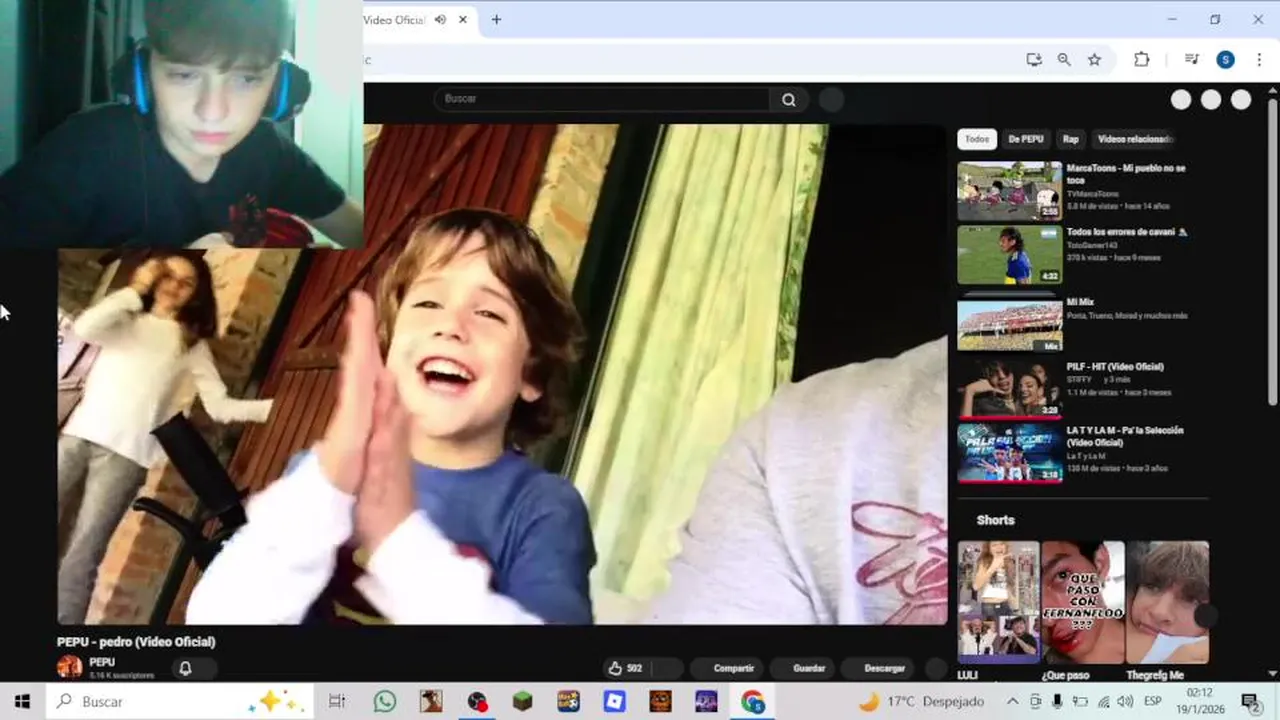Open the Thegrefg Me short thumbnail
The height and width of the screenshot is (720, 1280).
(1167, 602)
